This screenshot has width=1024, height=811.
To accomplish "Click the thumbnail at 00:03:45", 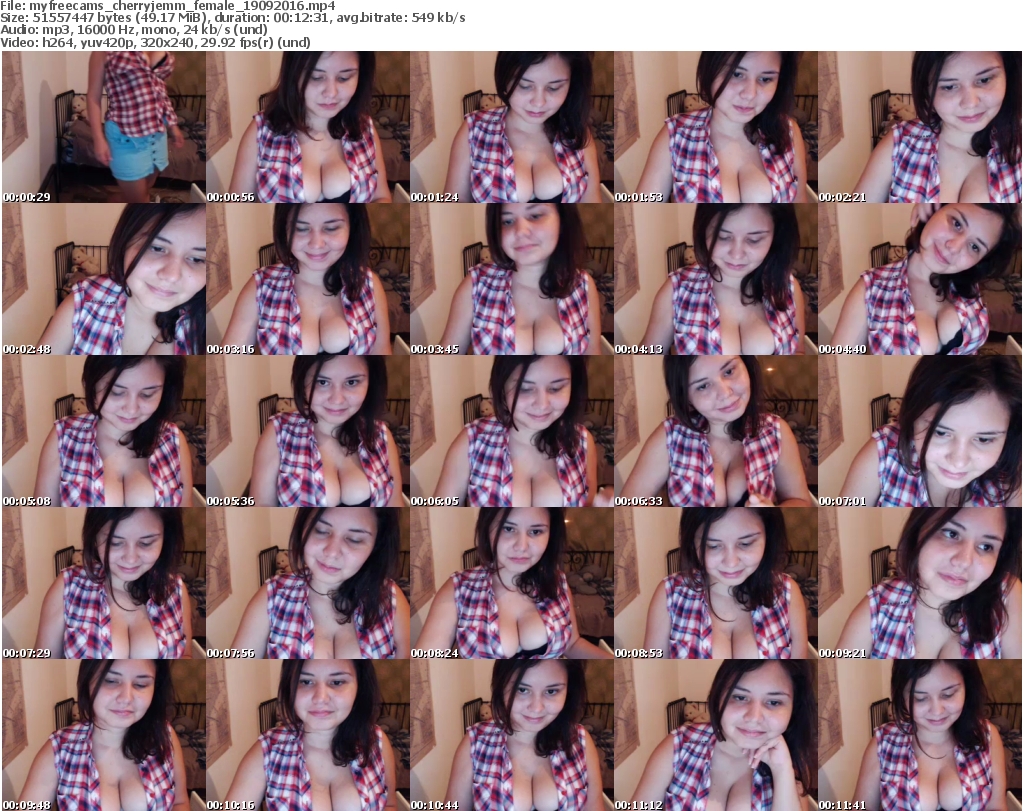I will click(x=512, y=279).
